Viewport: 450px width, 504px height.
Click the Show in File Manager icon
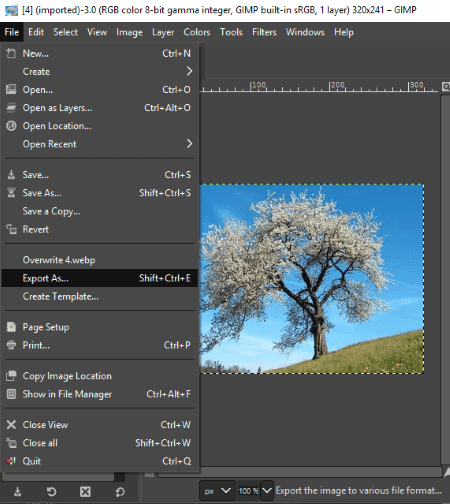[x=11, y=394]
